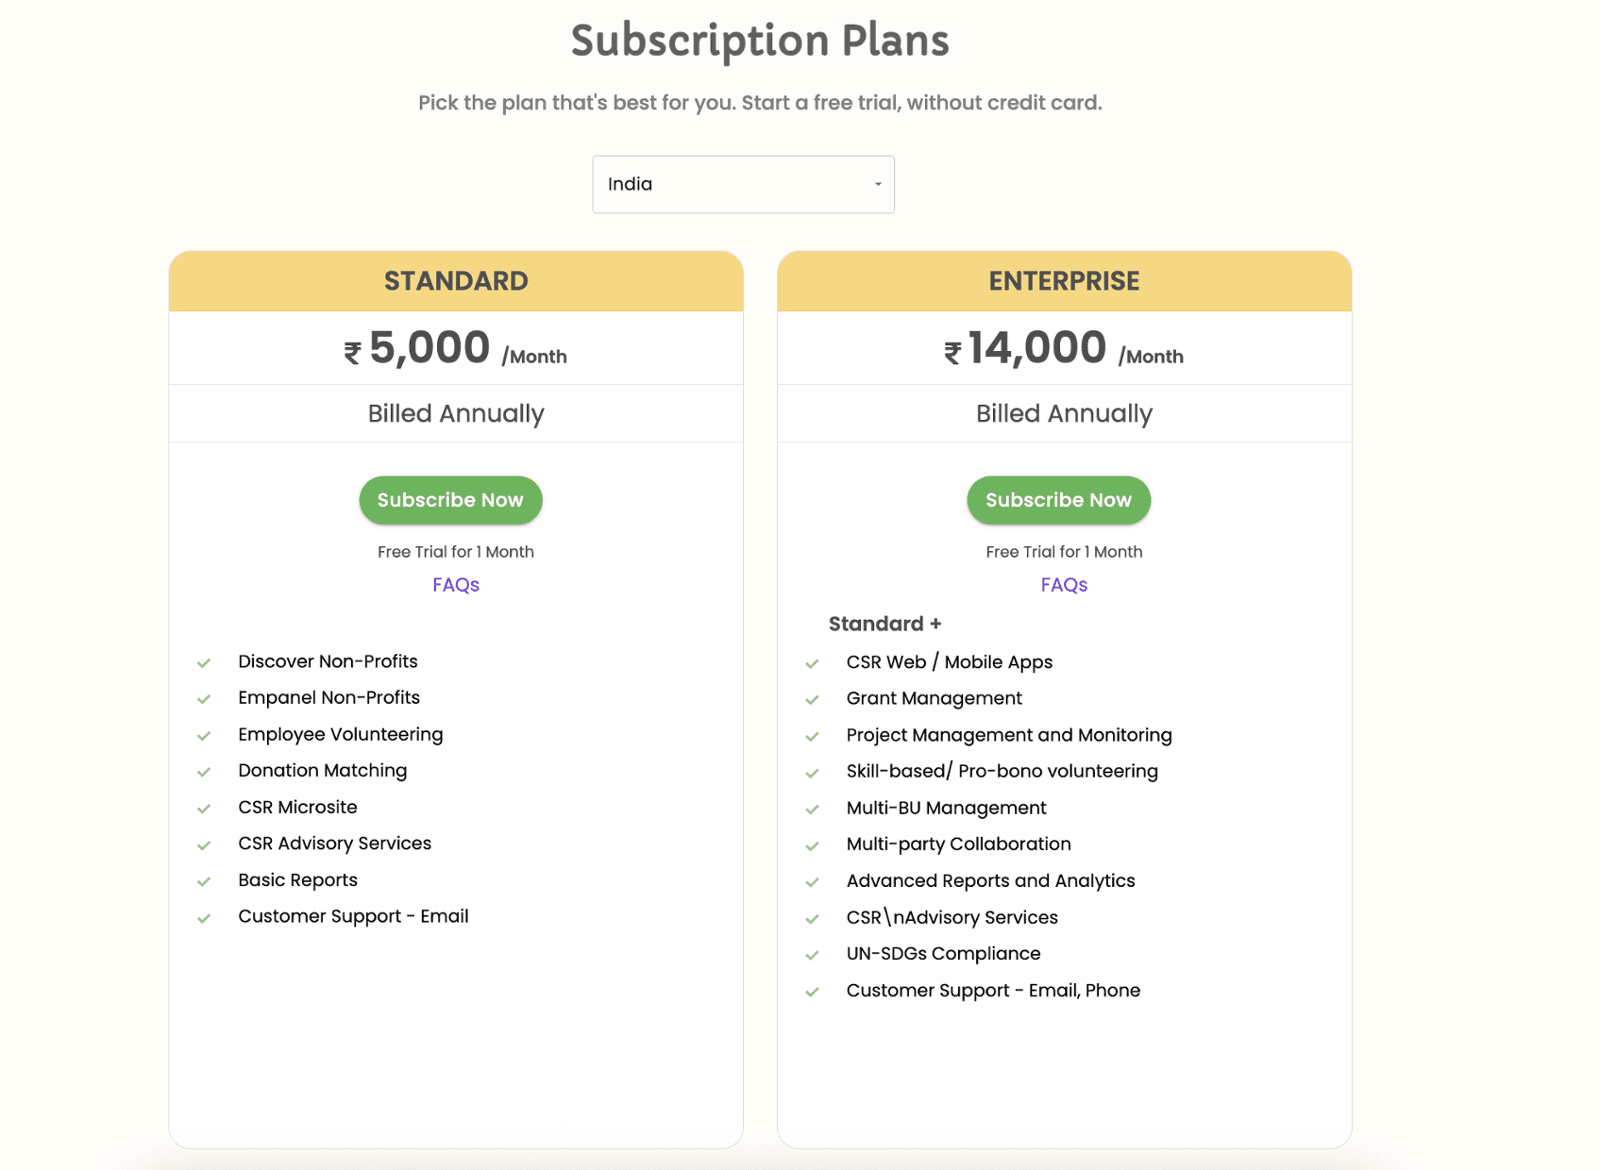The height and width of the screenshot is (1170, 1600).
Task: Open the India country dropdown
Action: 743,184
